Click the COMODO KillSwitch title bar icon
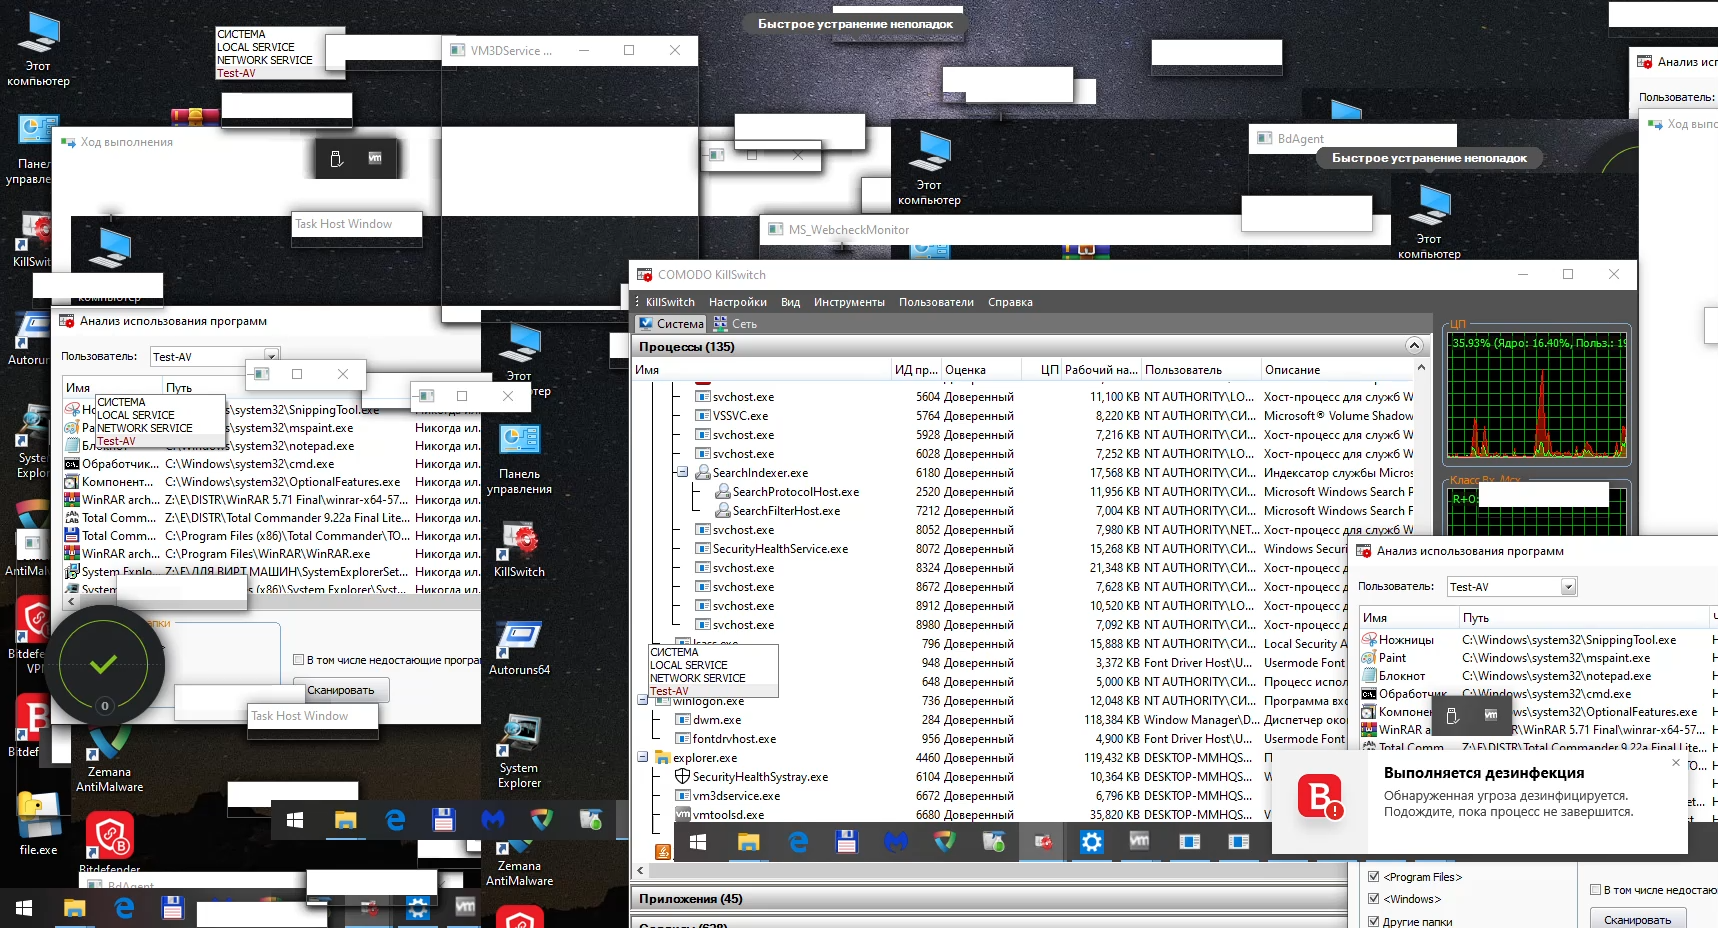Image resolution: width=1718 pixels, height=928 pixels. coord(644,275)
